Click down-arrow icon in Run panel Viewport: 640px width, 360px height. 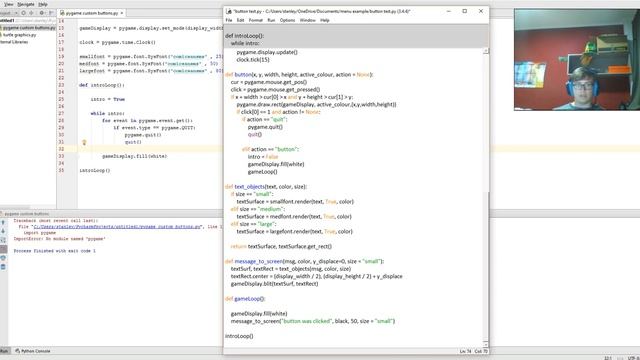3,231
